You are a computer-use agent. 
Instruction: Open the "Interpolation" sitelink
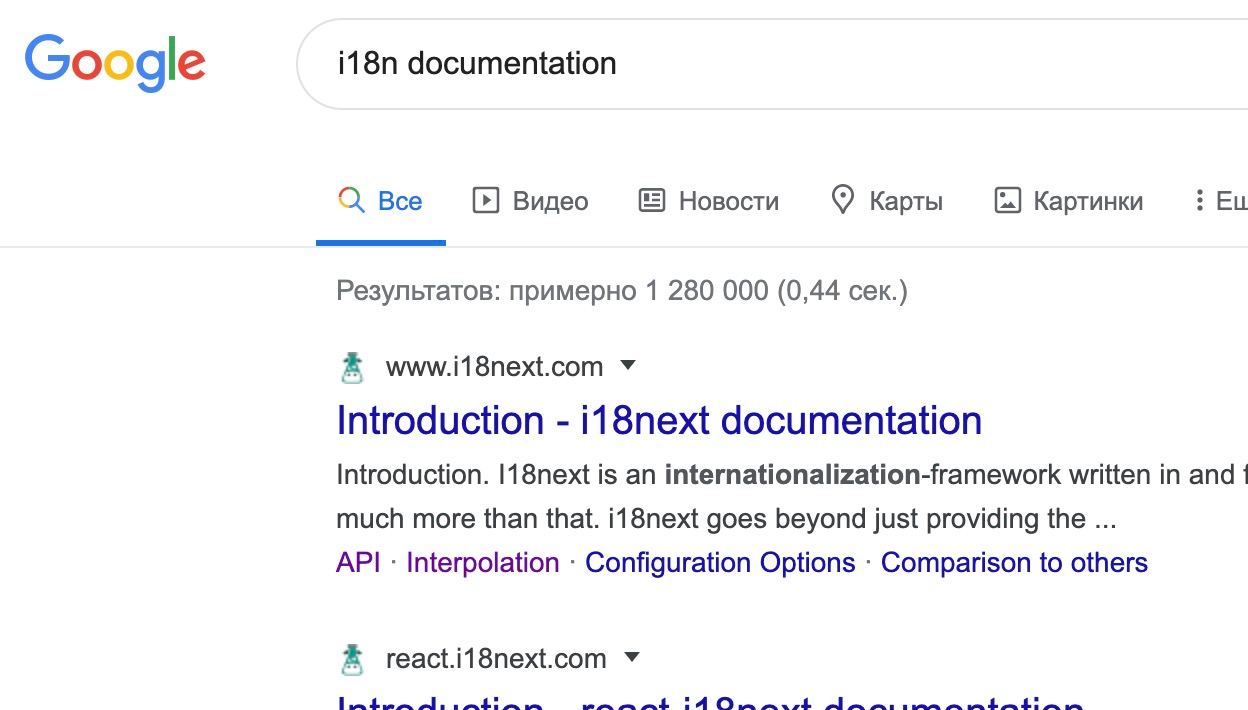pyautogui.click(x=483, y=563)
